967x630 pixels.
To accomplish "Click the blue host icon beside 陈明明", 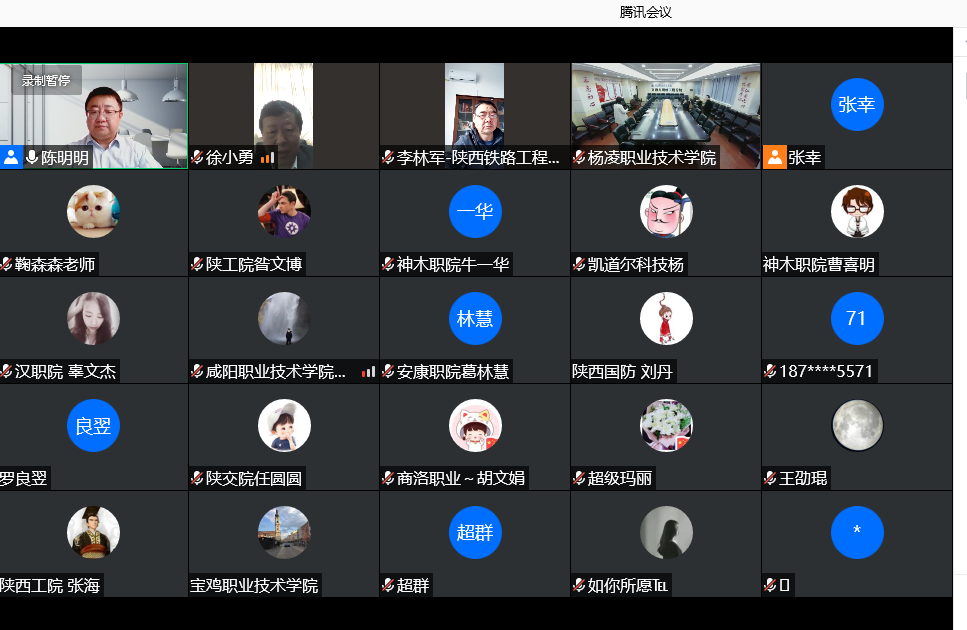I will point(11,157).
